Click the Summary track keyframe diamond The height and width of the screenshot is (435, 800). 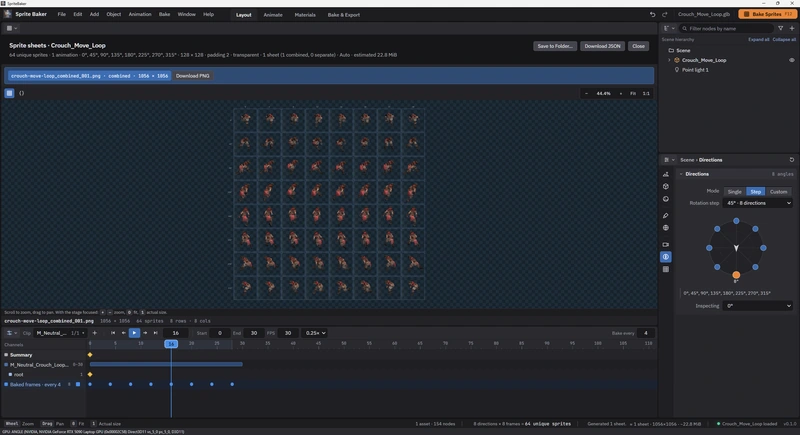(x=90, y=354)
